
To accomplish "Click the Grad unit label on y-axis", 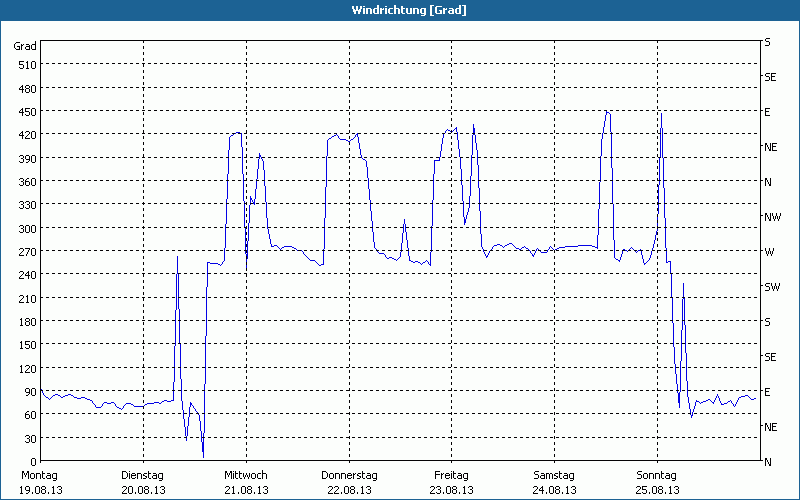I will pyautogui.click(x=25, y=46).
